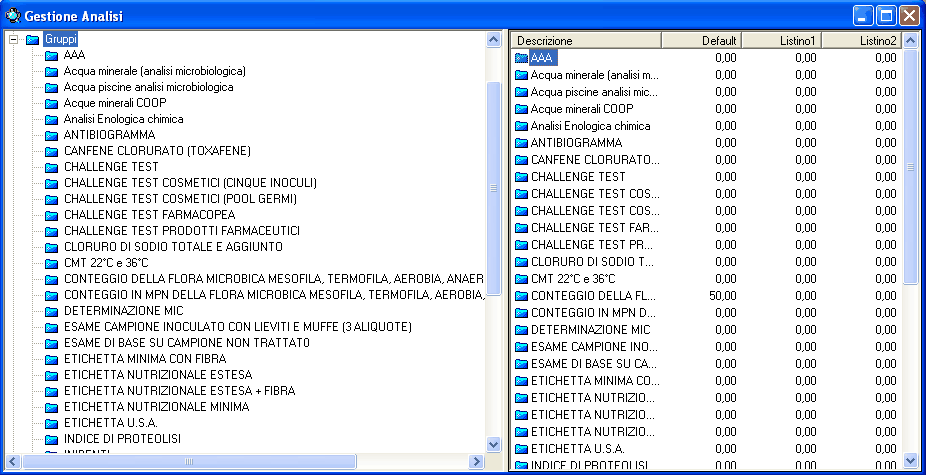Maximize the Gestione Analisi window
Screen dimensions: 926x475
(x=886, y=15)
